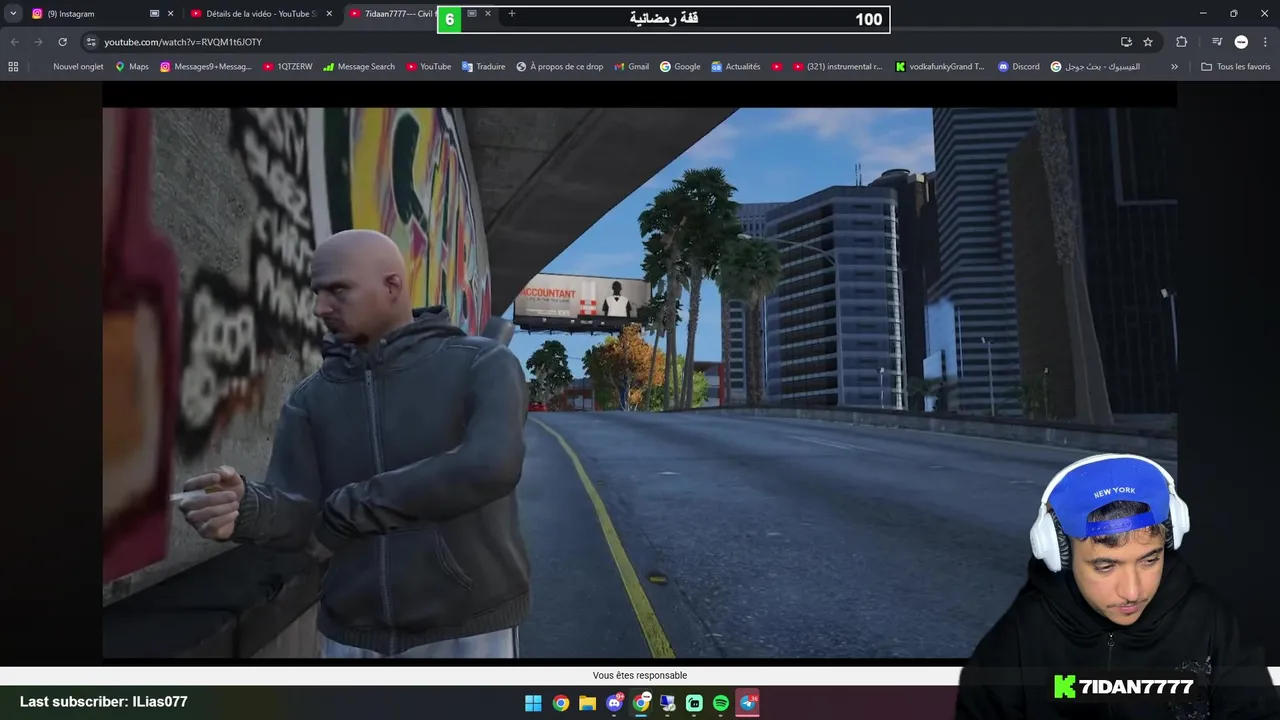This screenshot has width=1280, height=720.
Task: View site information icon in address bar
Action: coord(91,42)
